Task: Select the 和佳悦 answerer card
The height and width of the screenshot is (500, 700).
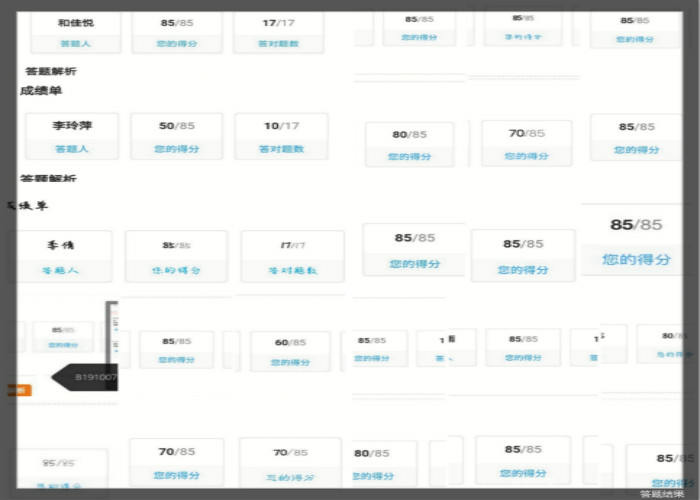Action: pyautogui.click(x=75, y=33)
